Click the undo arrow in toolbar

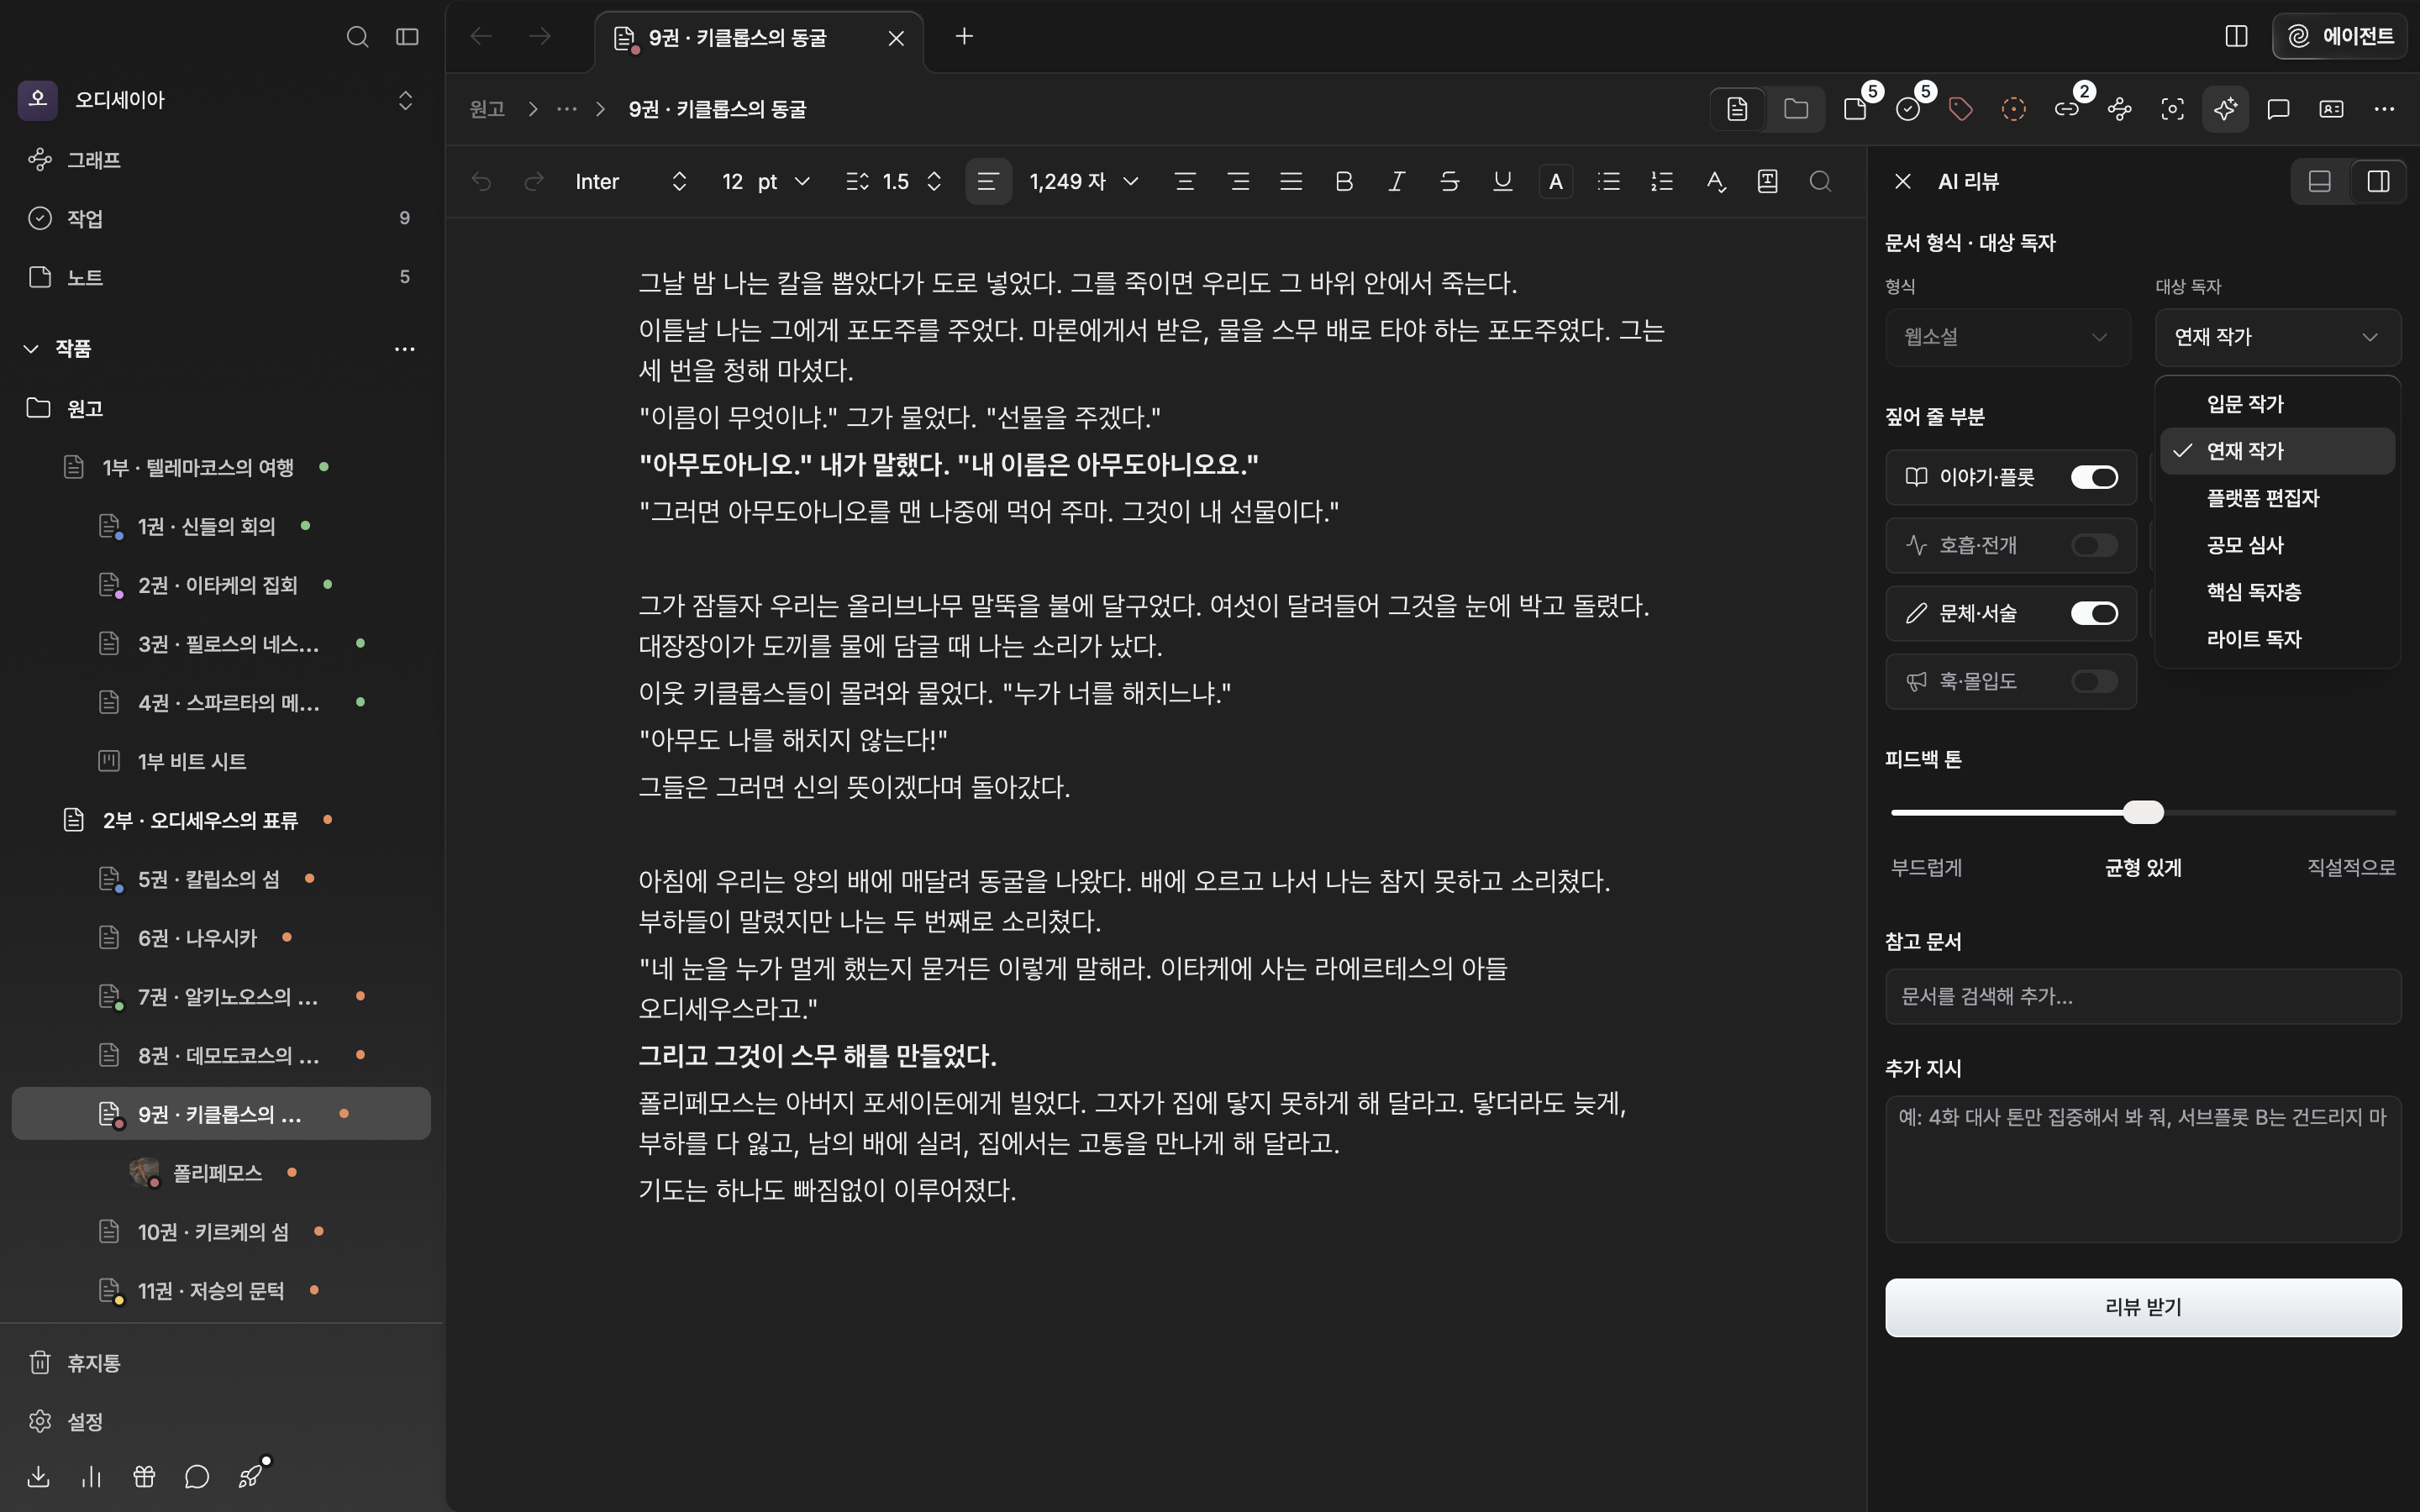pyautogui.click(x=481, y=181)
